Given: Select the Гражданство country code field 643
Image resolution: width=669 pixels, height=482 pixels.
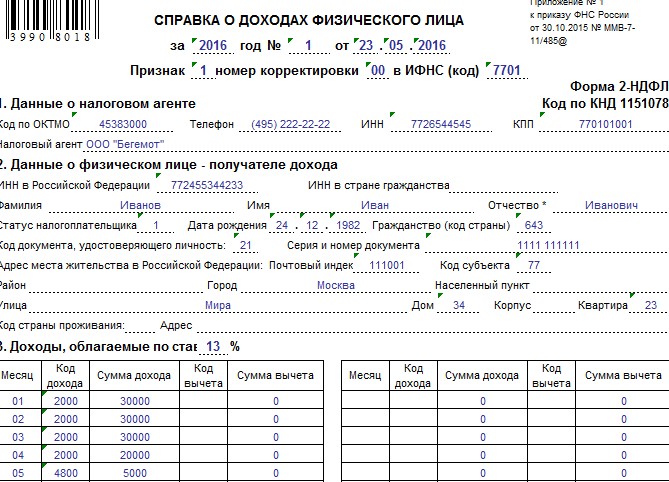Looking at the screenshot, I should (533, 225).
